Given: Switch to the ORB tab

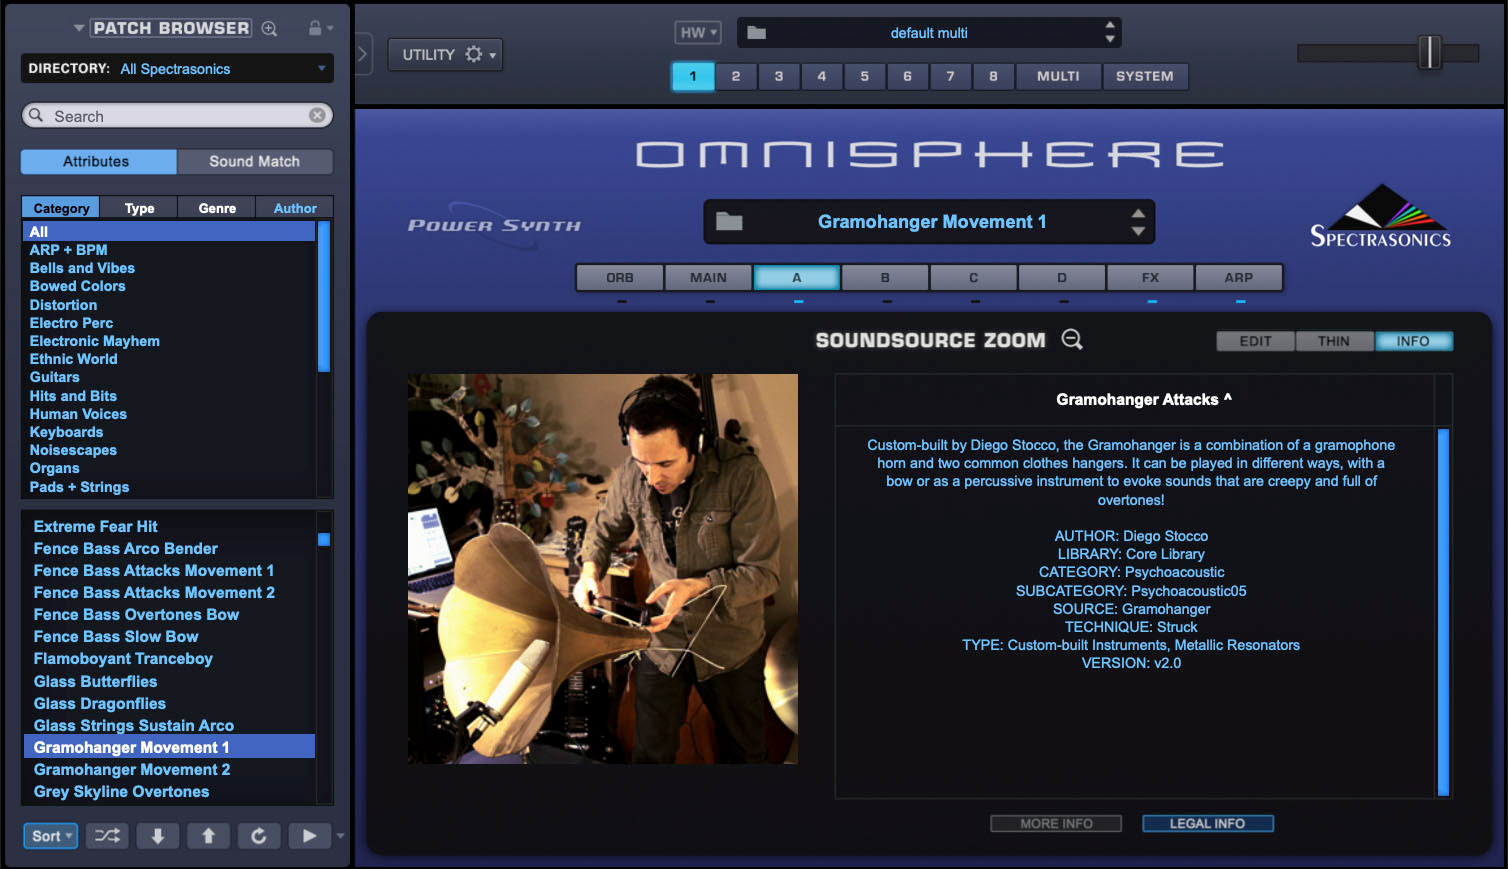Looking at the screenshot, I should coord(620,277).
